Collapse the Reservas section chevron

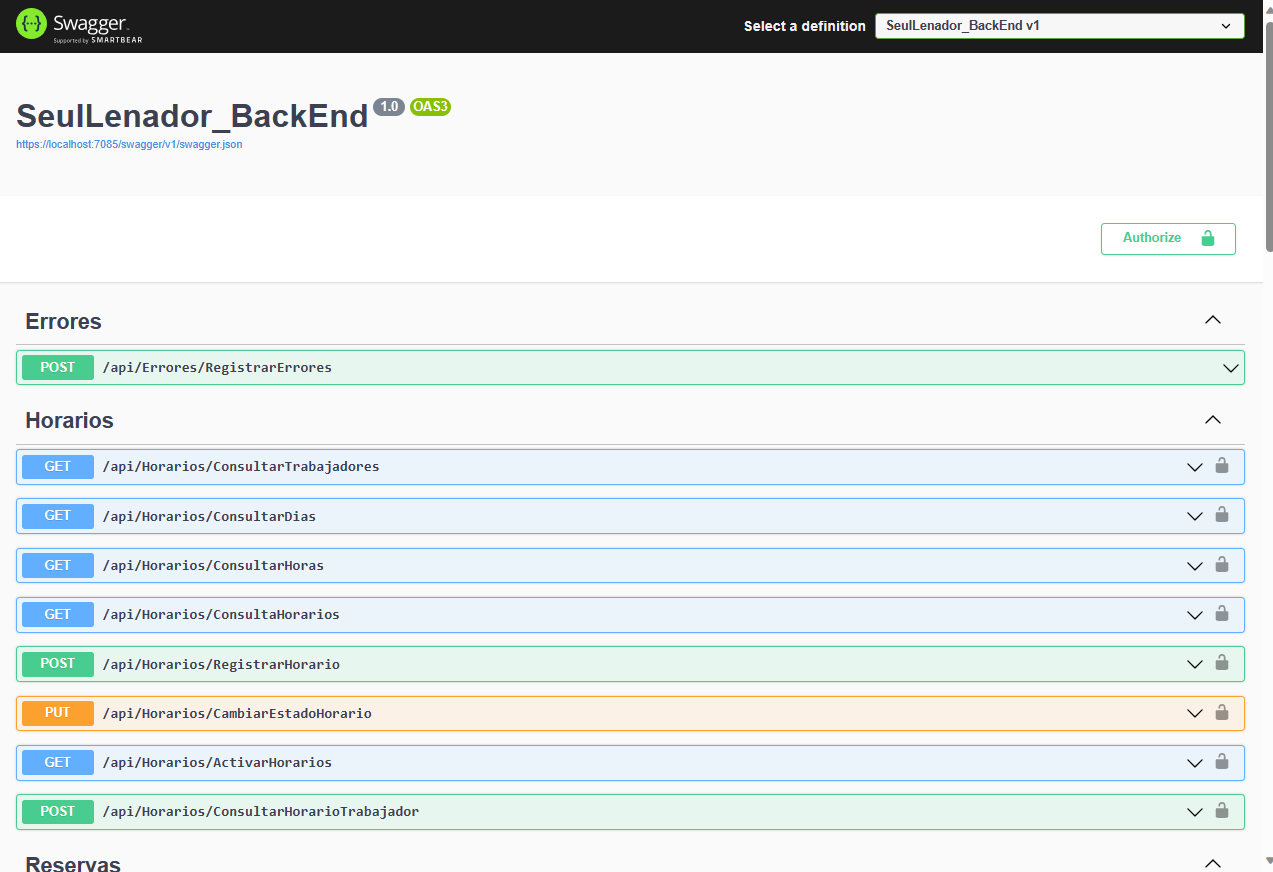[1213, 863]
